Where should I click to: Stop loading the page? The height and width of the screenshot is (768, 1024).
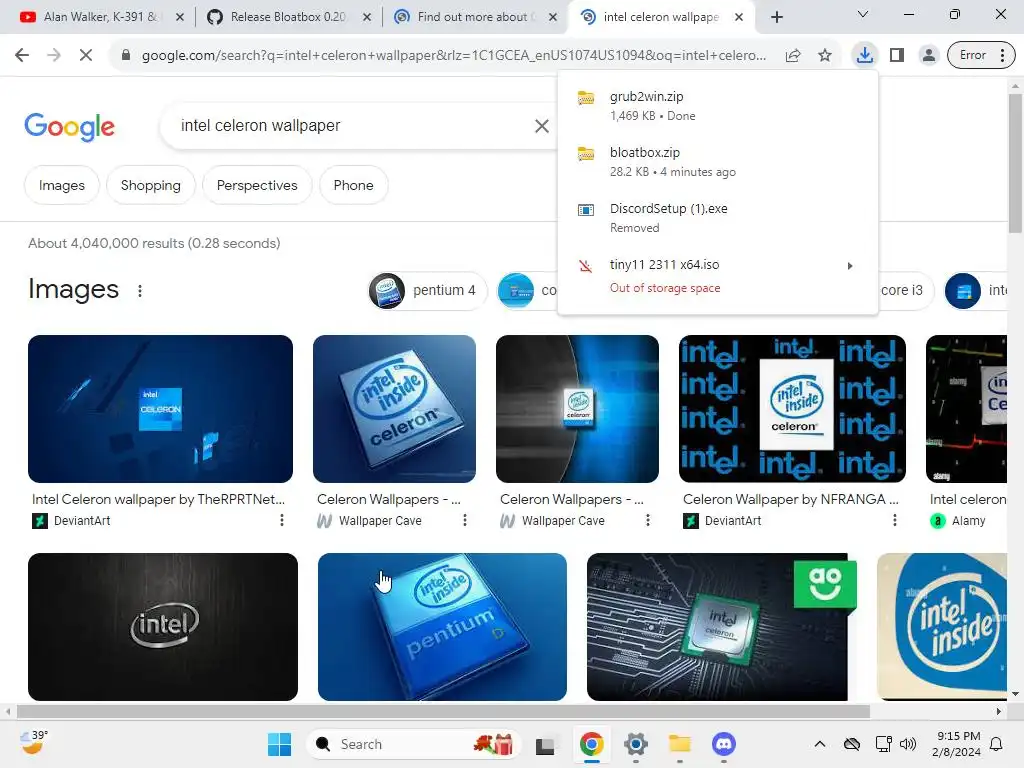[86, 56]
